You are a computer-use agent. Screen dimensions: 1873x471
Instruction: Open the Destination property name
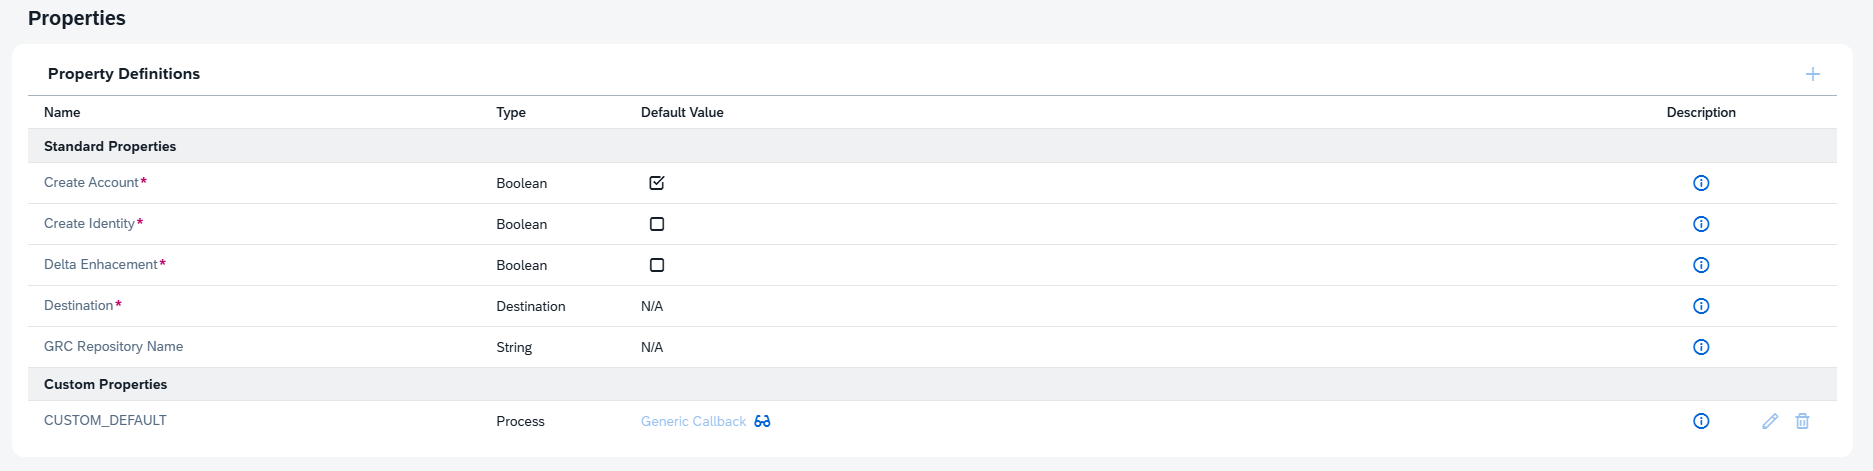pos(78,305)
